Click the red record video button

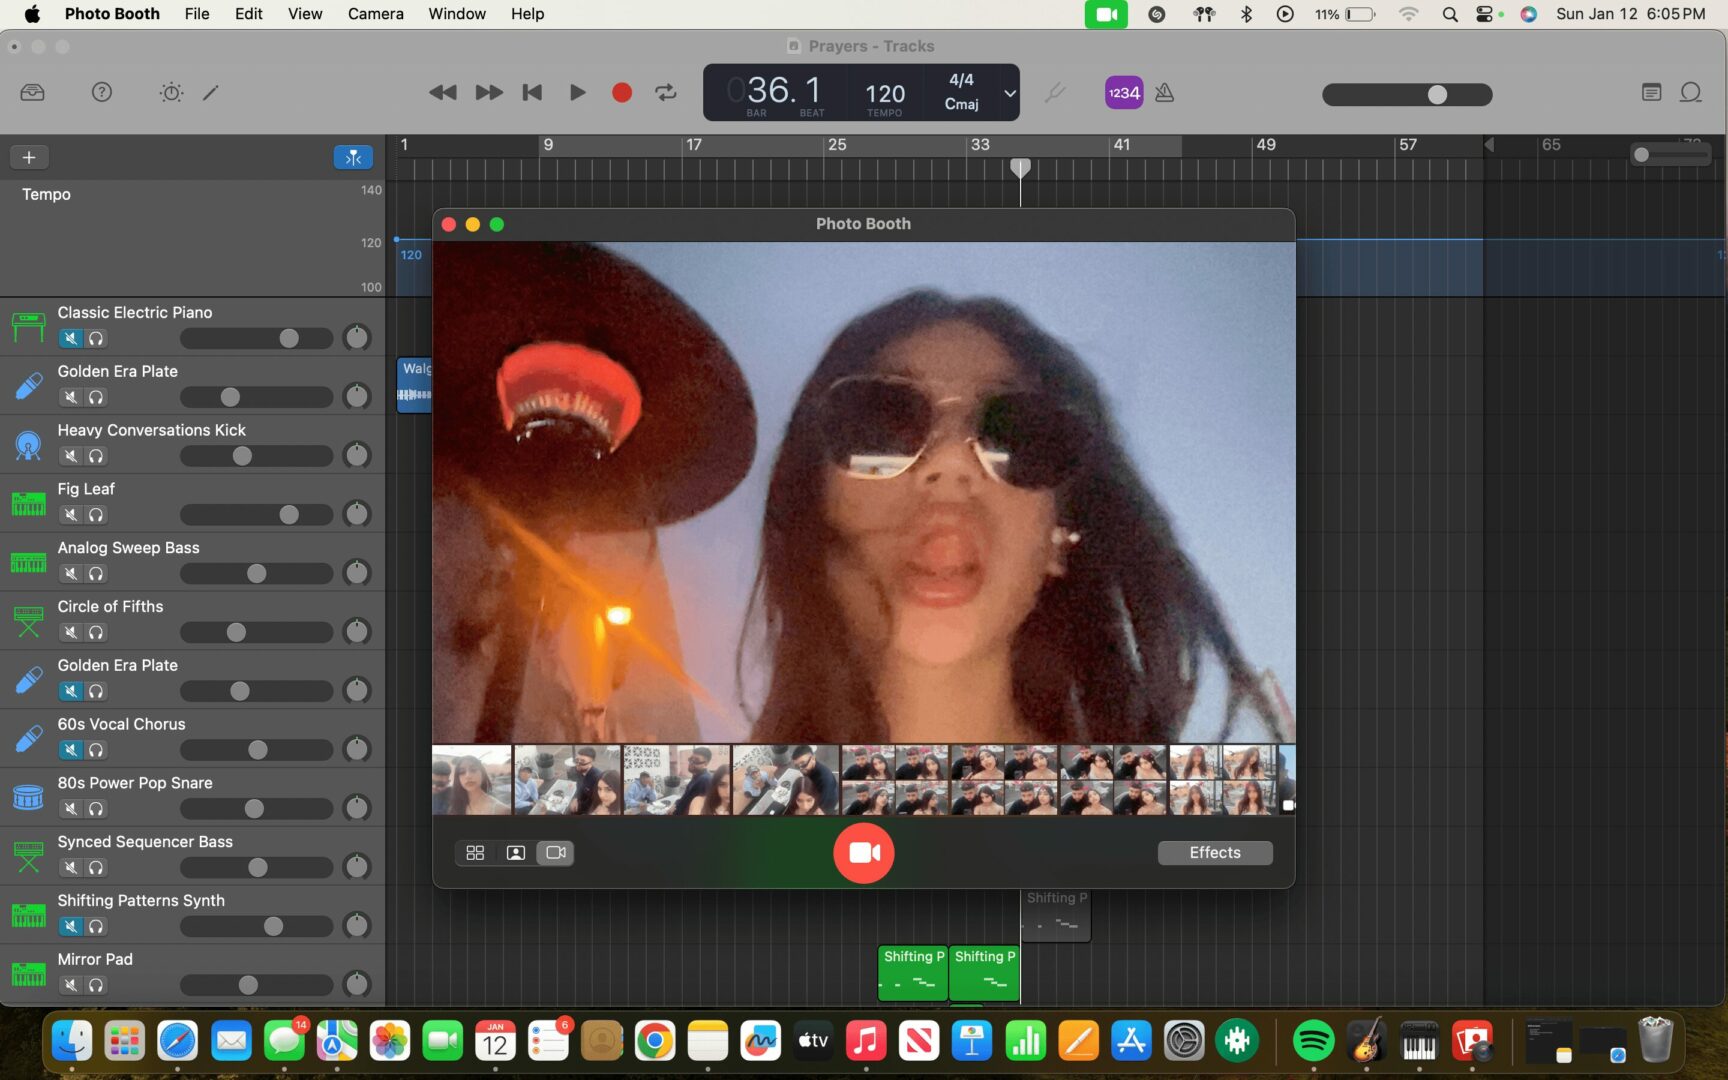[x=863, y=853]
